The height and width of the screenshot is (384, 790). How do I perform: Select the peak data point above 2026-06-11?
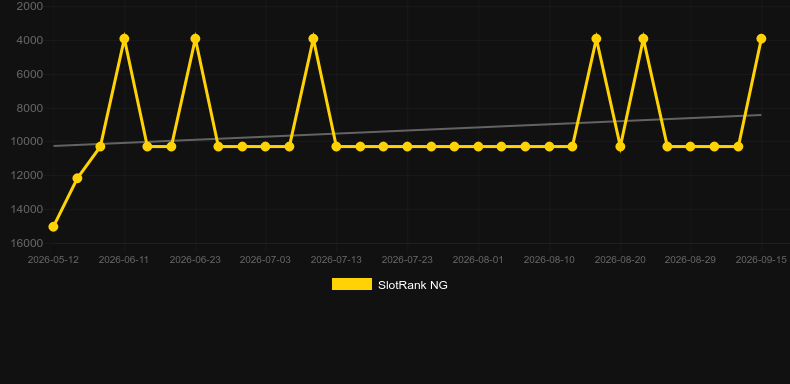pyautogui.click(x=124, y=39)
